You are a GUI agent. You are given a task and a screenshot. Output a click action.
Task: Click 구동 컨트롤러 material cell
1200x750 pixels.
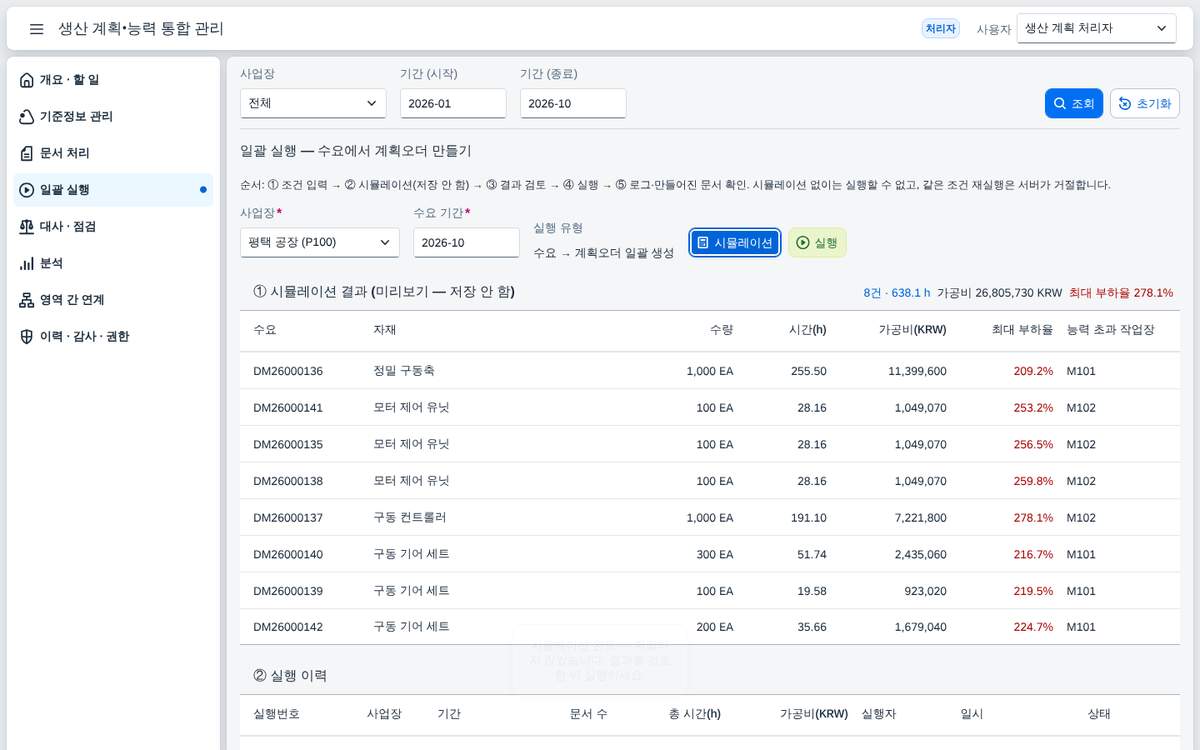(410, 517)
